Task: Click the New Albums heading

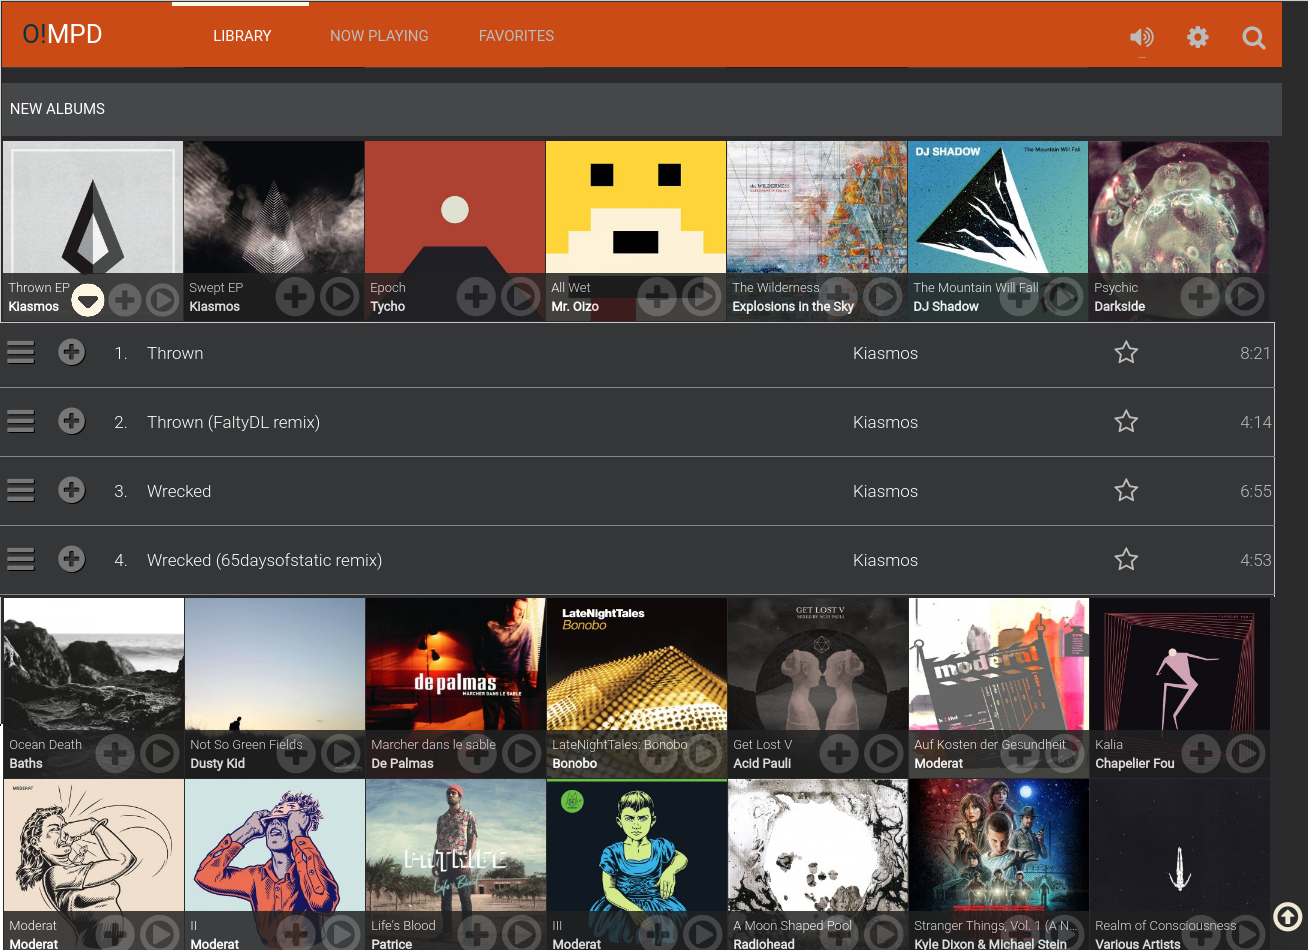Action: [x=57, y=109]
